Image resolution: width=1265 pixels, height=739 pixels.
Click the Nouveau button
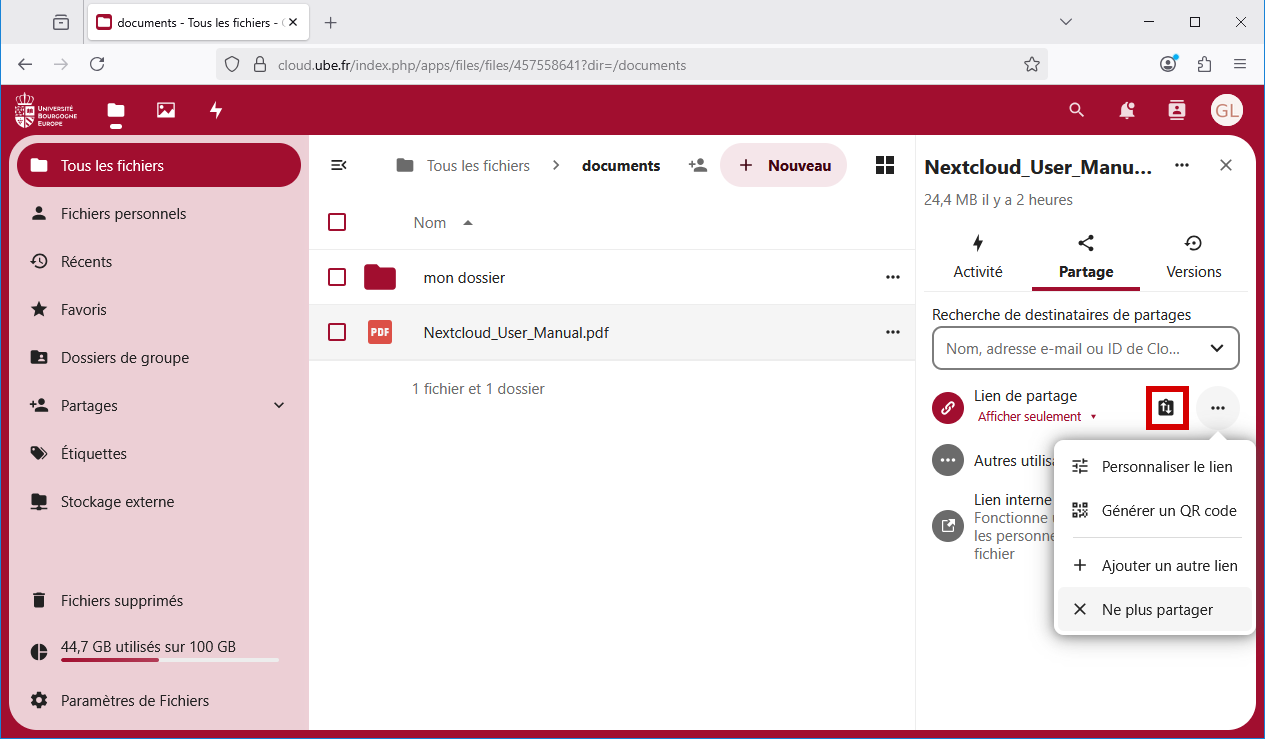(784, 166)
